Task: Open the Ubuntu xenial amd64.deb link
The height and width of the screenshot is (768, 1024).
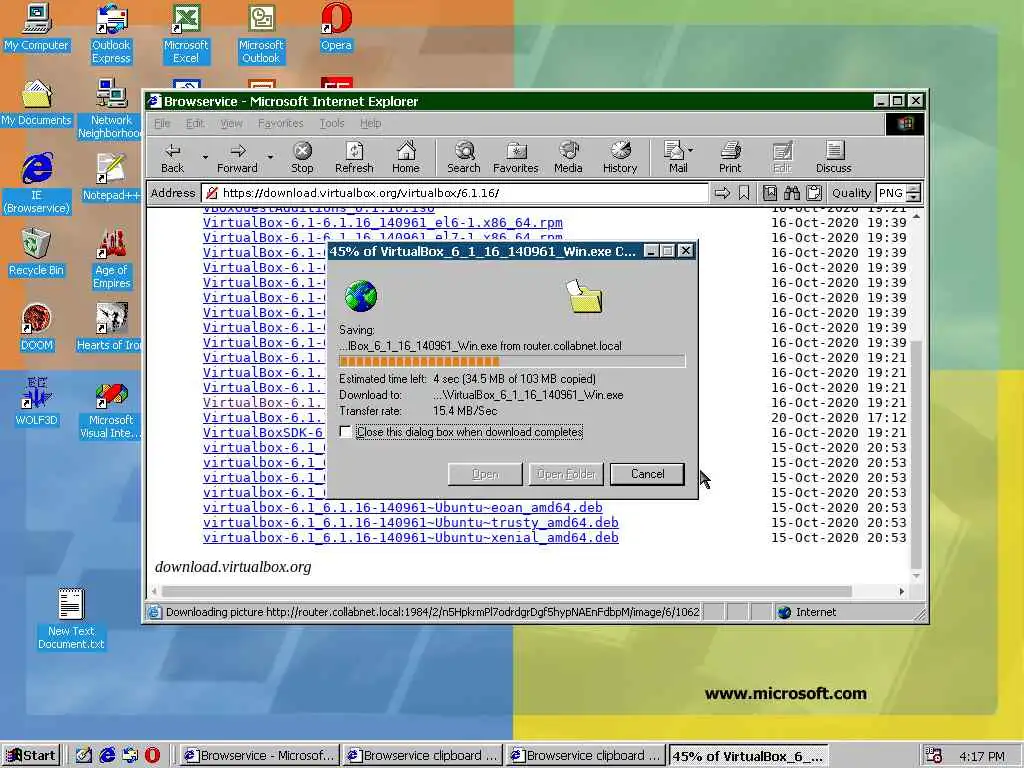Action: (x=410, y=537)
